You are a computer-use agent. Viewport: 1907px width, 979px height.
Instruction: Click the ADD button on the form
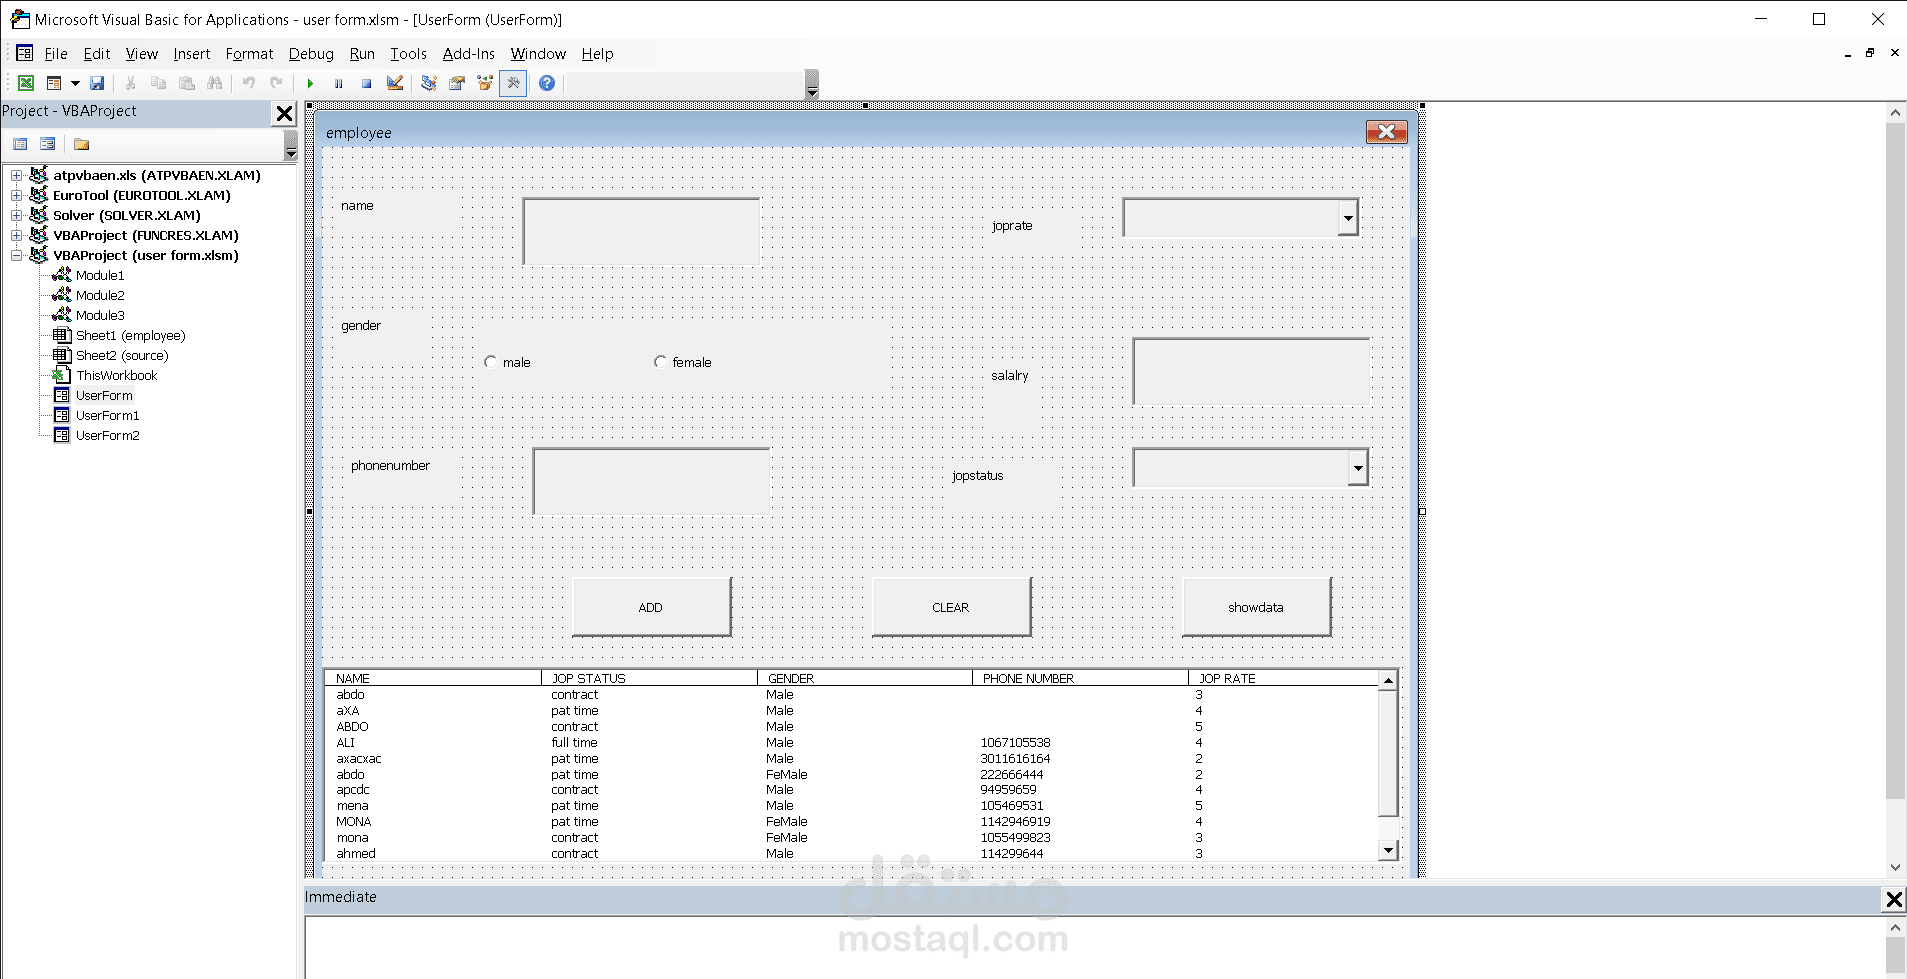point(652,607)
